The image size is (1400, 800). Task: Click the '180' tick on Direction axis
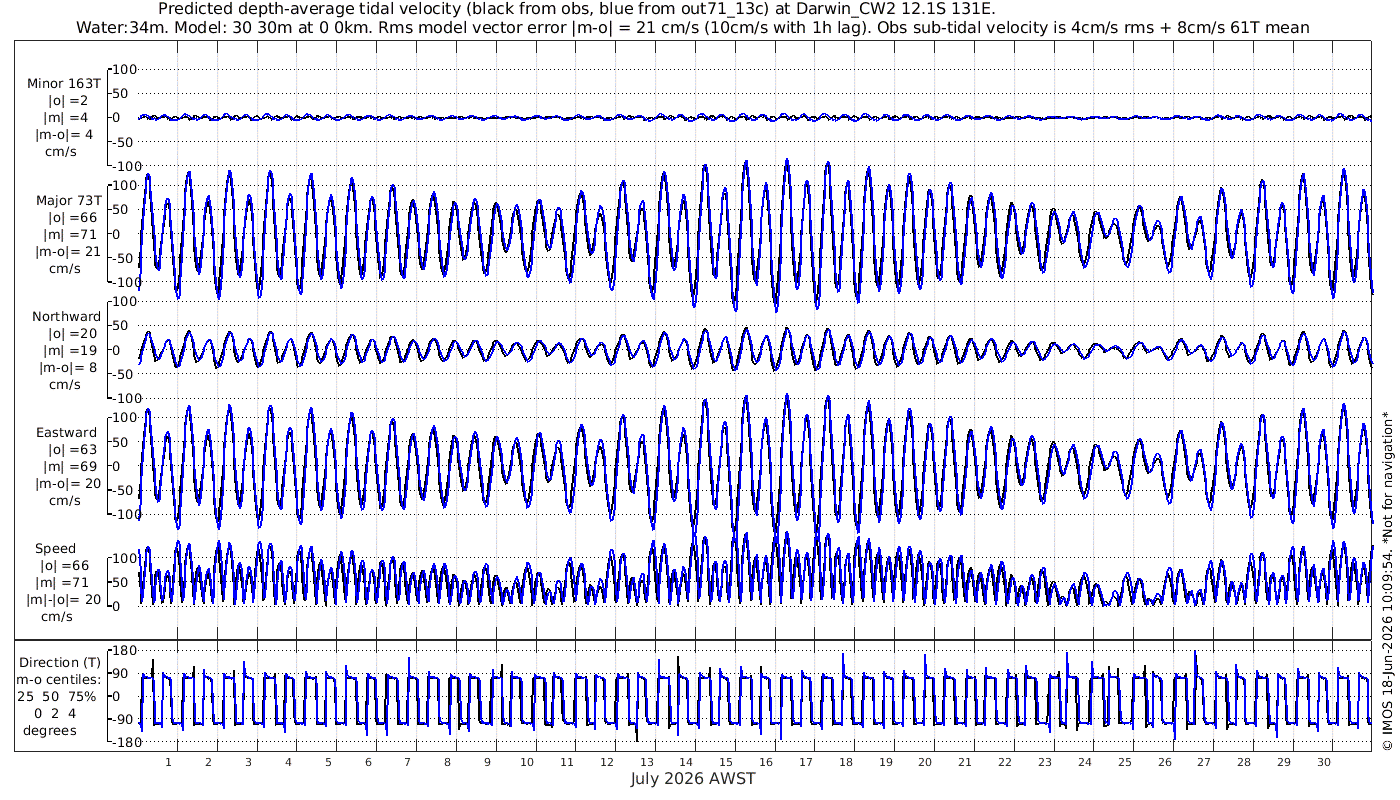point(124,651)
